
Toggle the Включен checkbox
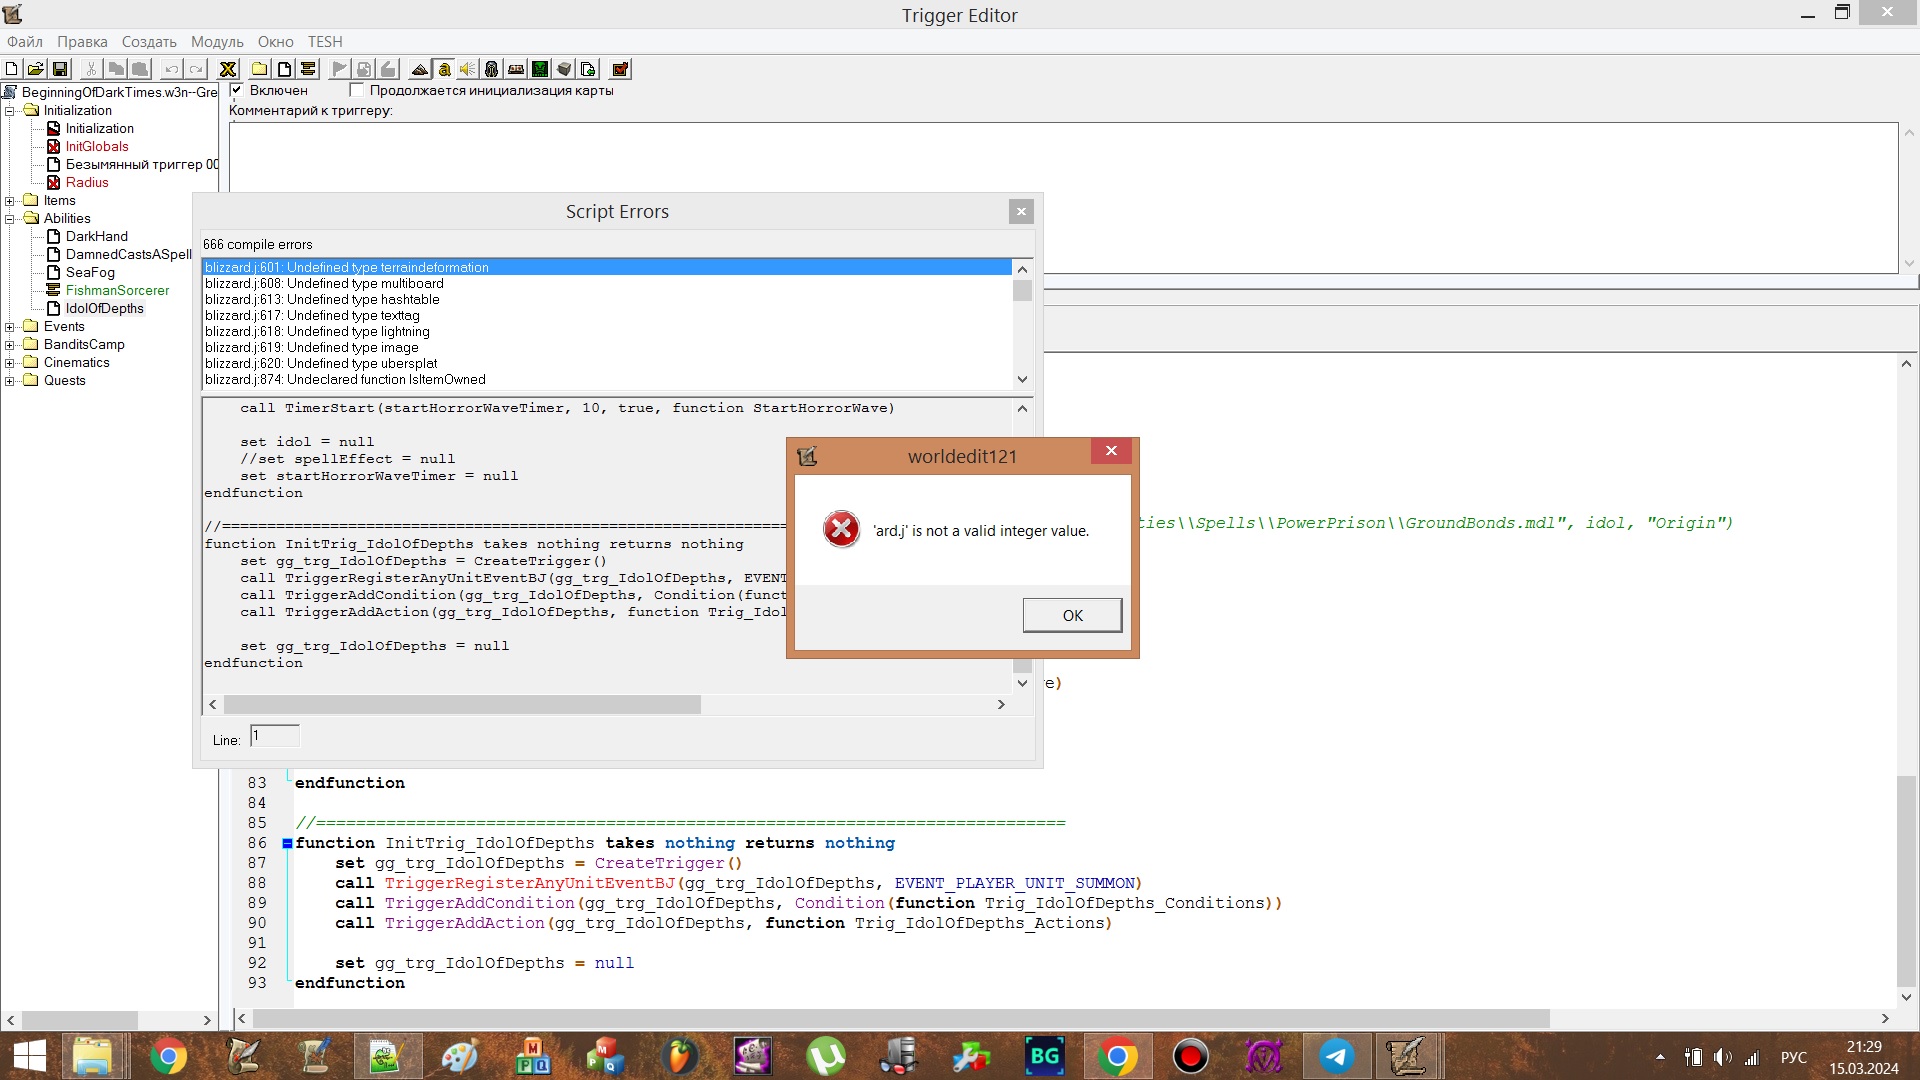(237, 90)
